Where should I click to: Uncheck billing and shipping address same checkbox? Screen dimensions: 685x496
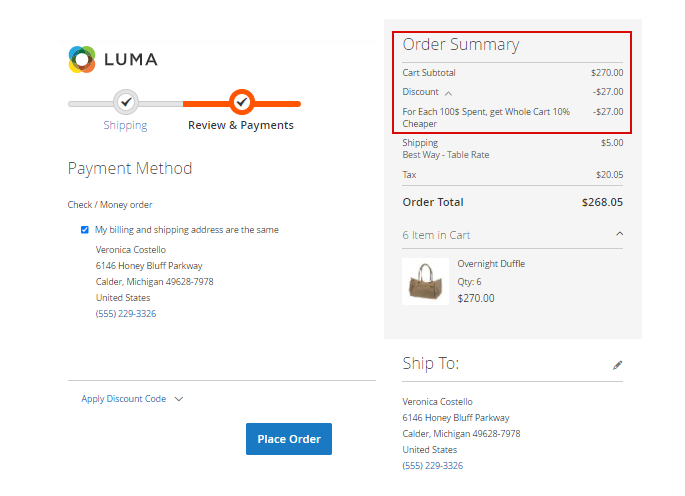point(85,230)
